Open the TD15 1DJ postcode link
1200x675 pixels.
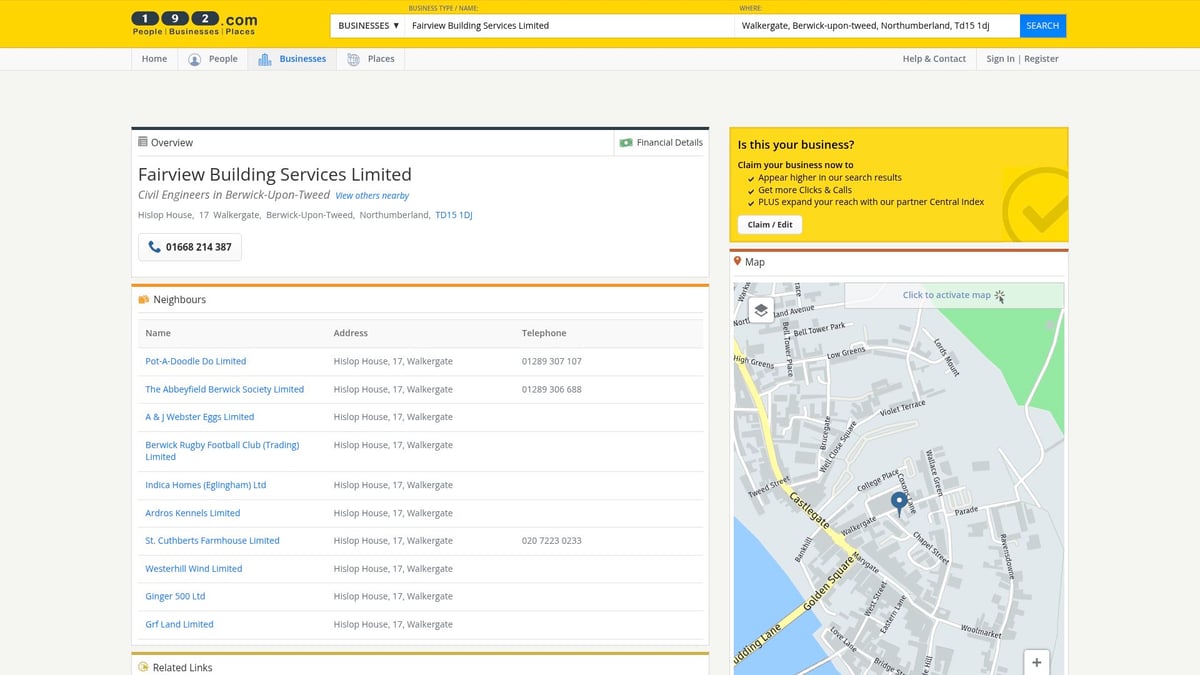click(x=453, y=215)
